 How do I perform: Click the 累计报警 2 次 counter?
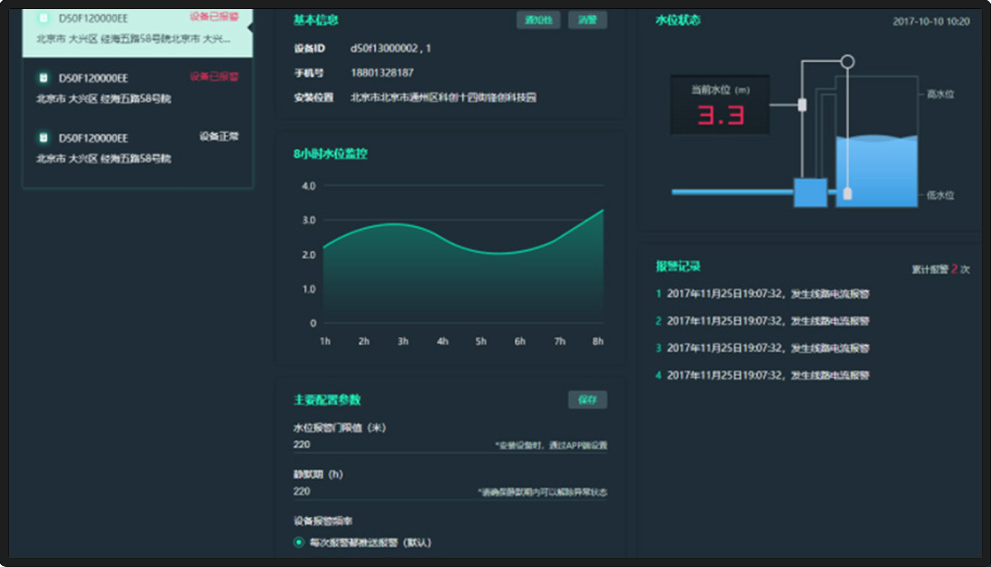940,269
